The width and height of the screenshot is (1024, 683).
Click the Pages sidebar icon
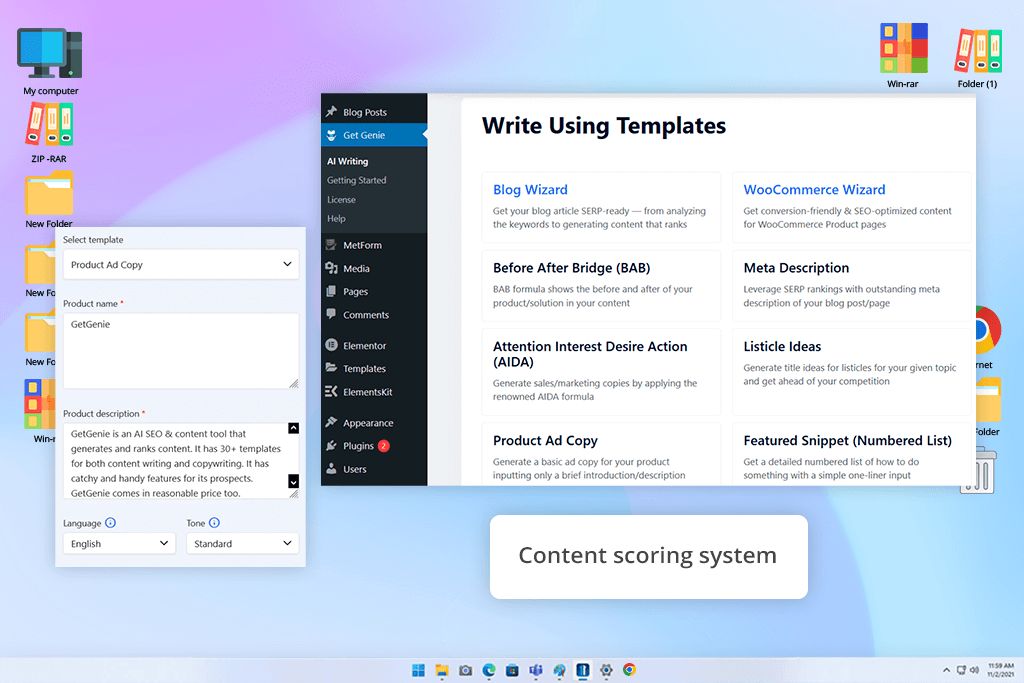[x=332, y=291]
